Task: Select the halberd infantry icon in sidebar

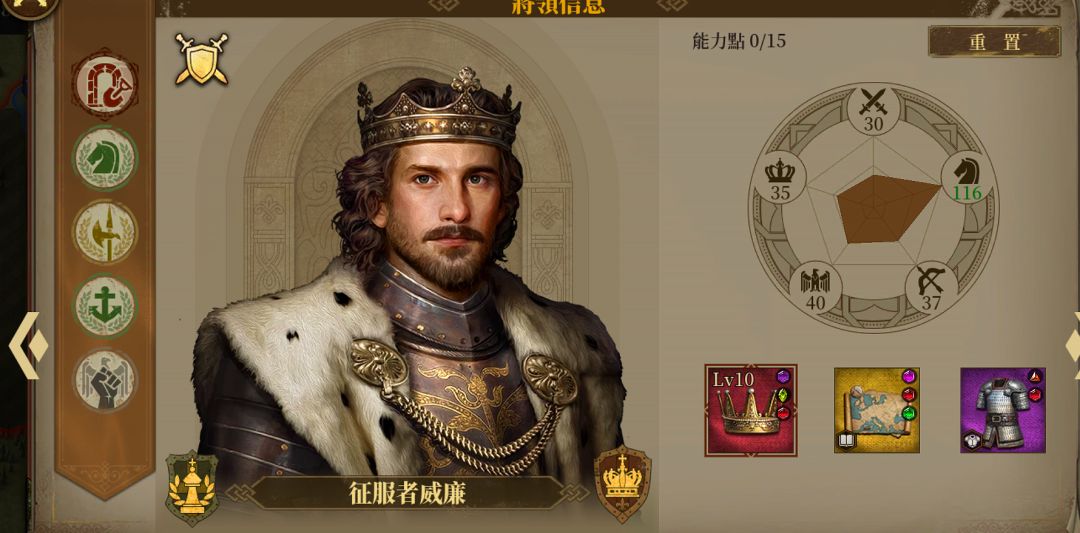Action: (105, 232)
